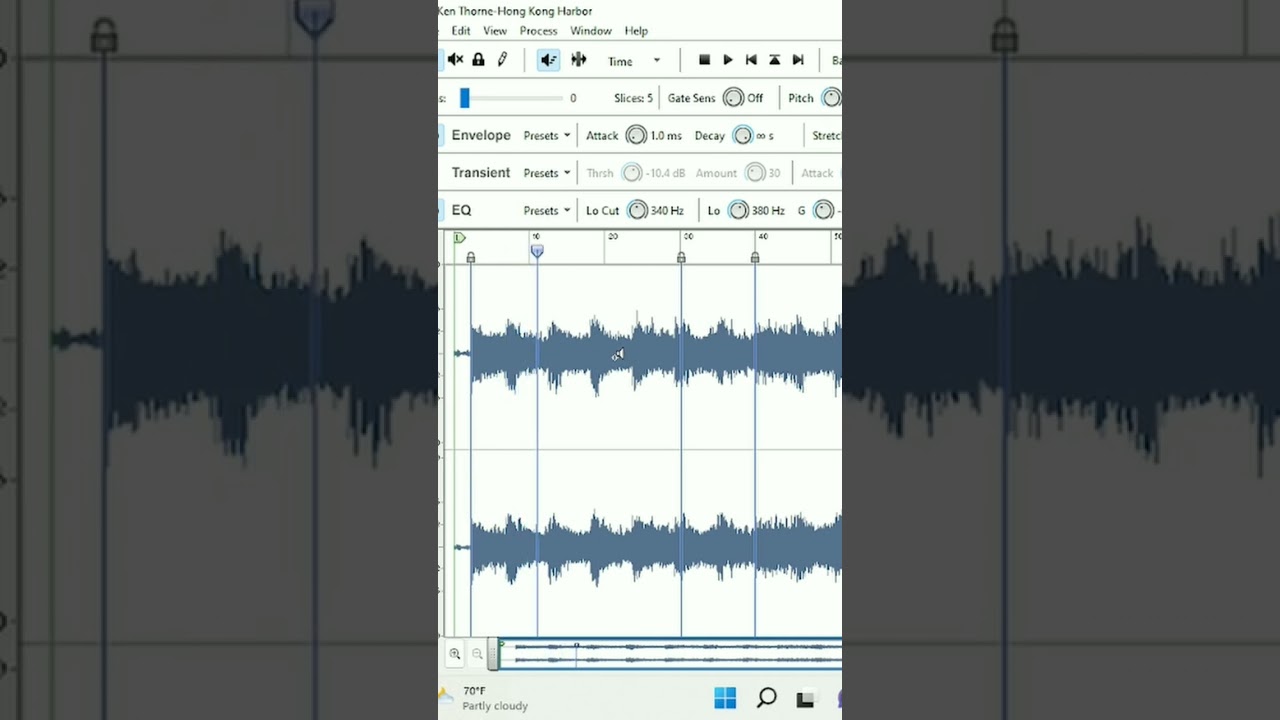The height and width of the screenshot is (720, 1280).
Task: Click the EQ section label
Action: coord(461,210)
